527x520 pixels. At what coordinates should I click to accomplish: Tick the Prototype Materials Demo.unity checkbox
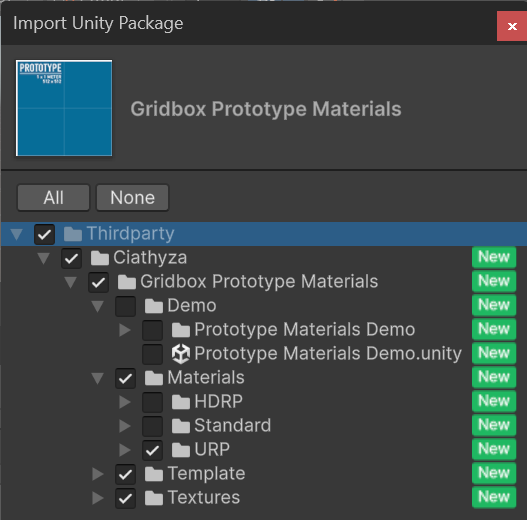pyautogui.click(x=152, y=354)
